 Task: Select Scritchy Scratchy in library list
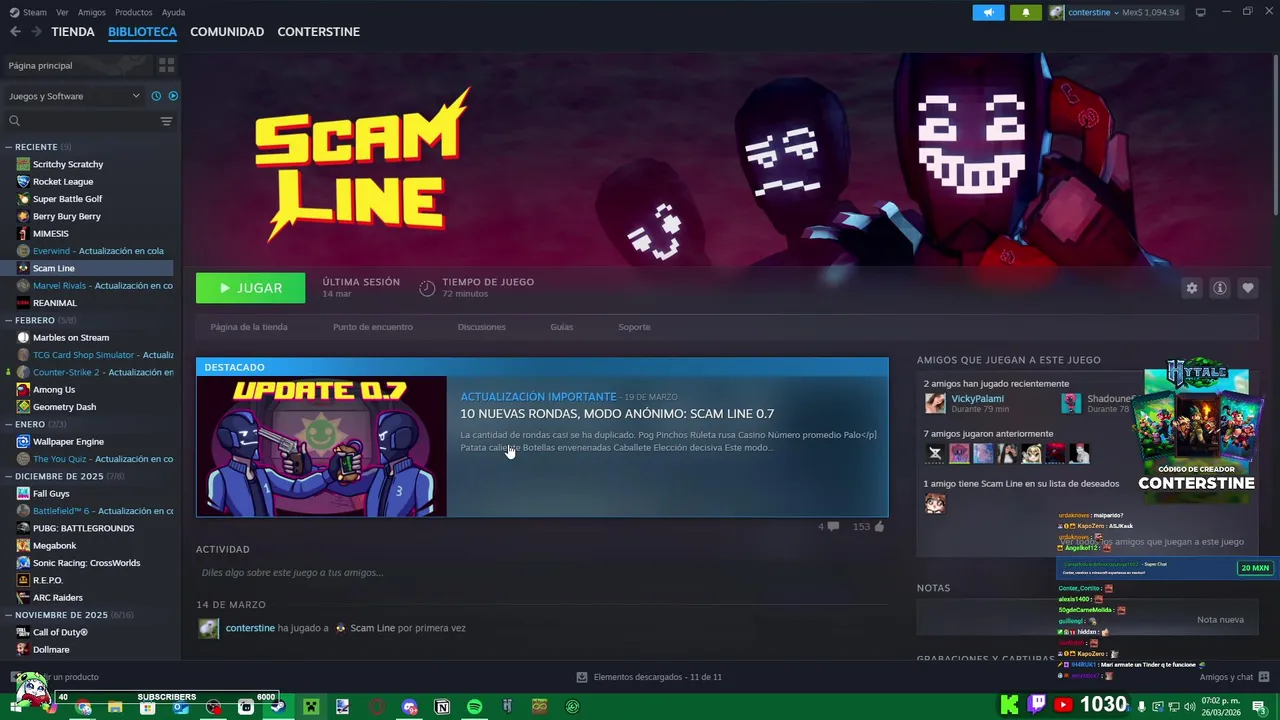point(68,164)
